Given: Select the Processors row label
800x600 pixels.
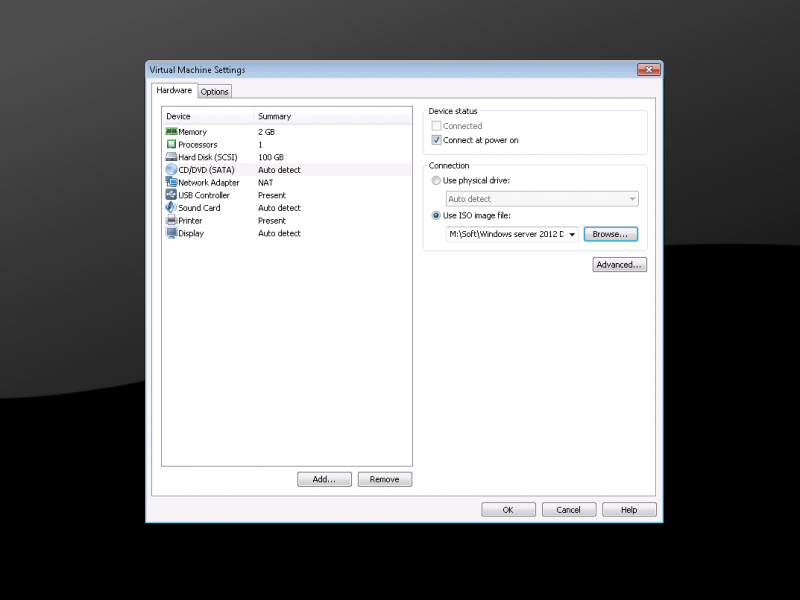Looking at the screenshot, I should pos(197,144).
